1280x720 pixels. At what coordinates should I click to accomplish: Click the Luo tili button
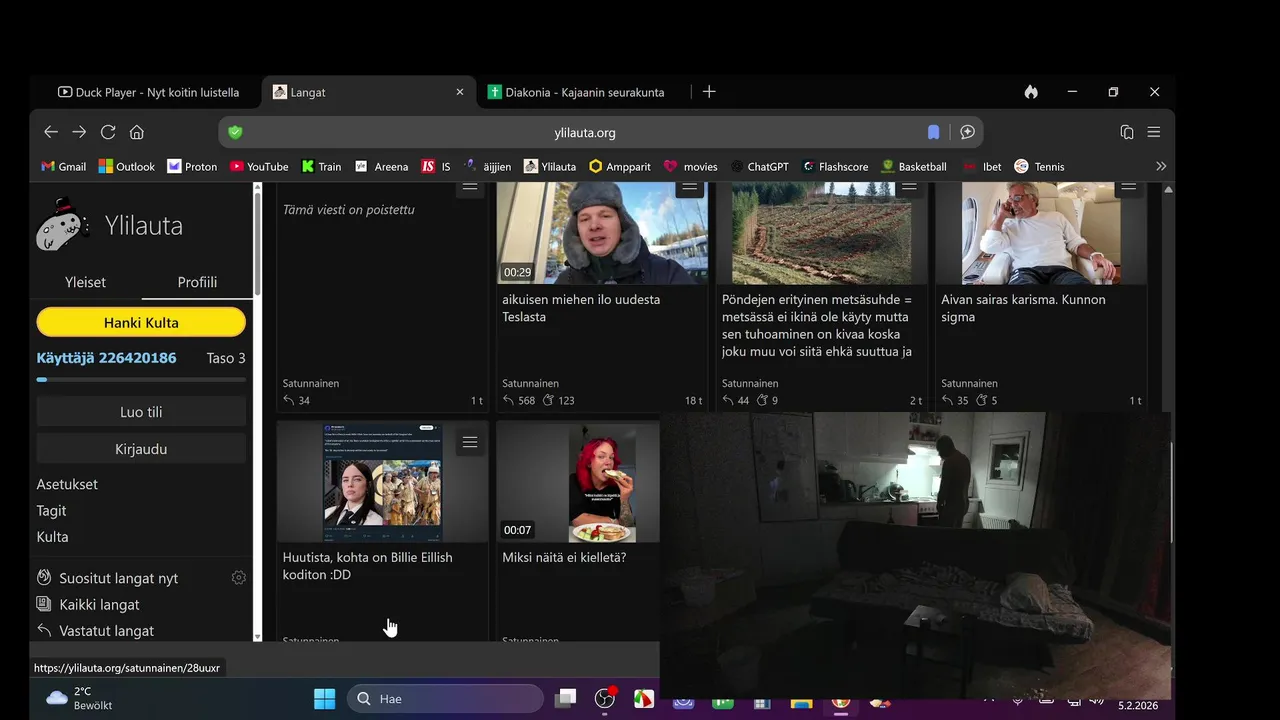(141, 412)
